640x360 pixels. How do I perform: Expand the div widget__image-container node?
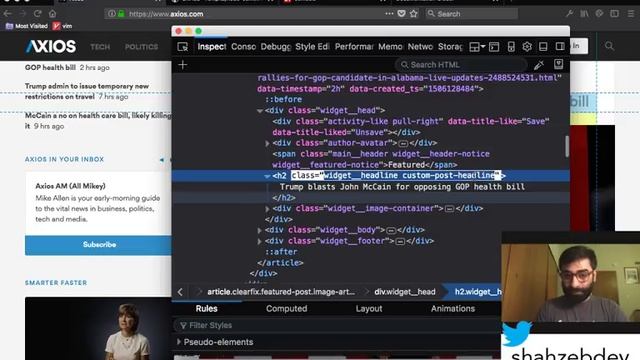[267, 209]
